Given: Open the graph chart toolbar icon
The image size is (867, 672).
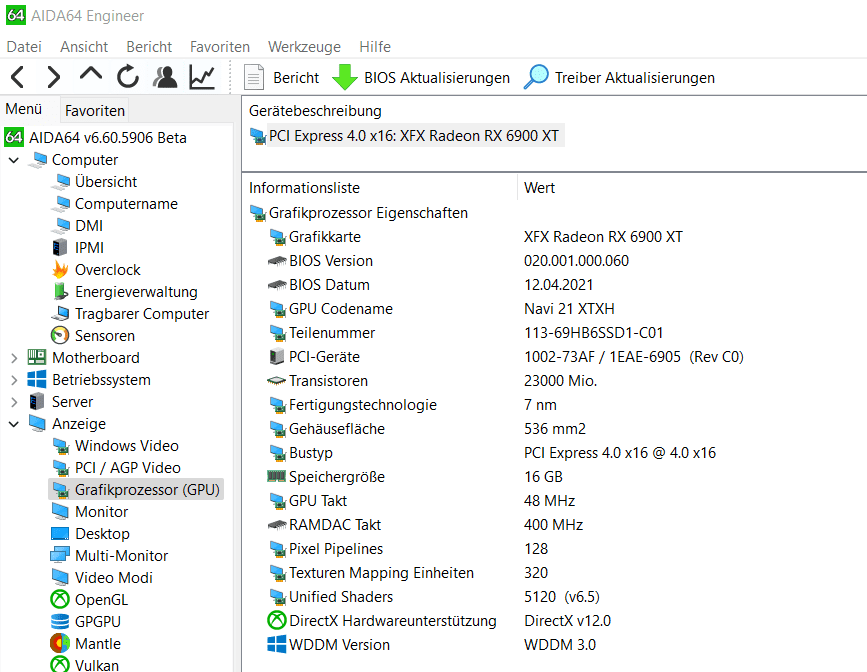Looking at the screenshot, I should 202,77.
